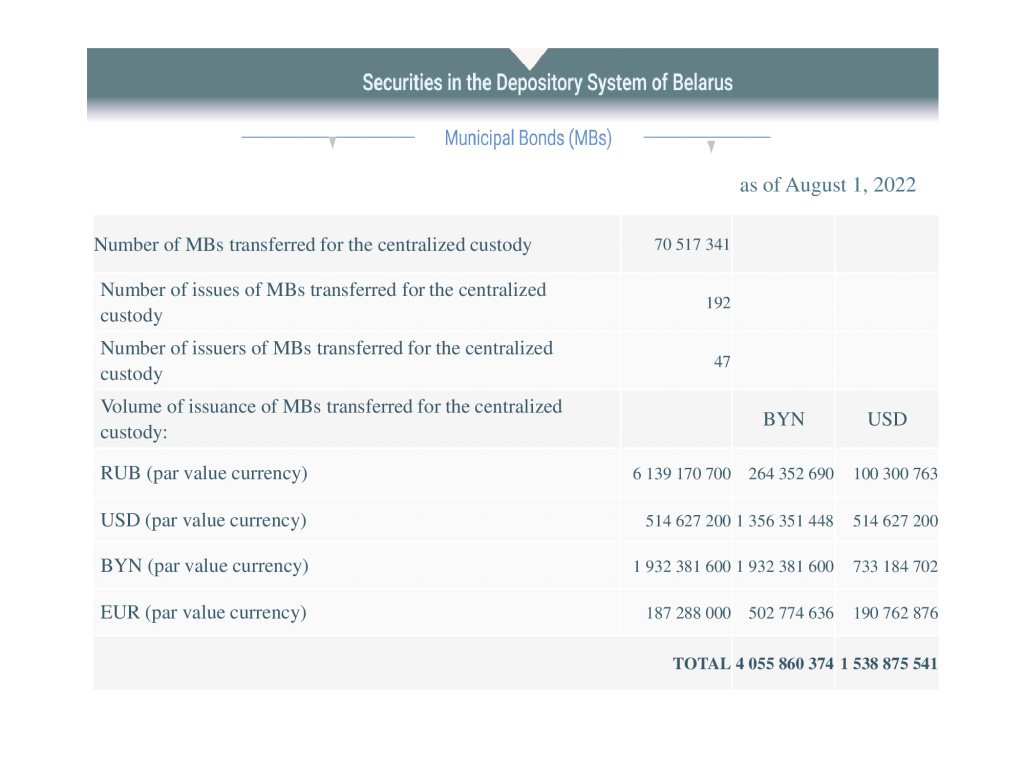Viewport: 1024px width, 768px height.
Task: Select the 'USD (par value currency)' row label
Action: coord(203,520)
